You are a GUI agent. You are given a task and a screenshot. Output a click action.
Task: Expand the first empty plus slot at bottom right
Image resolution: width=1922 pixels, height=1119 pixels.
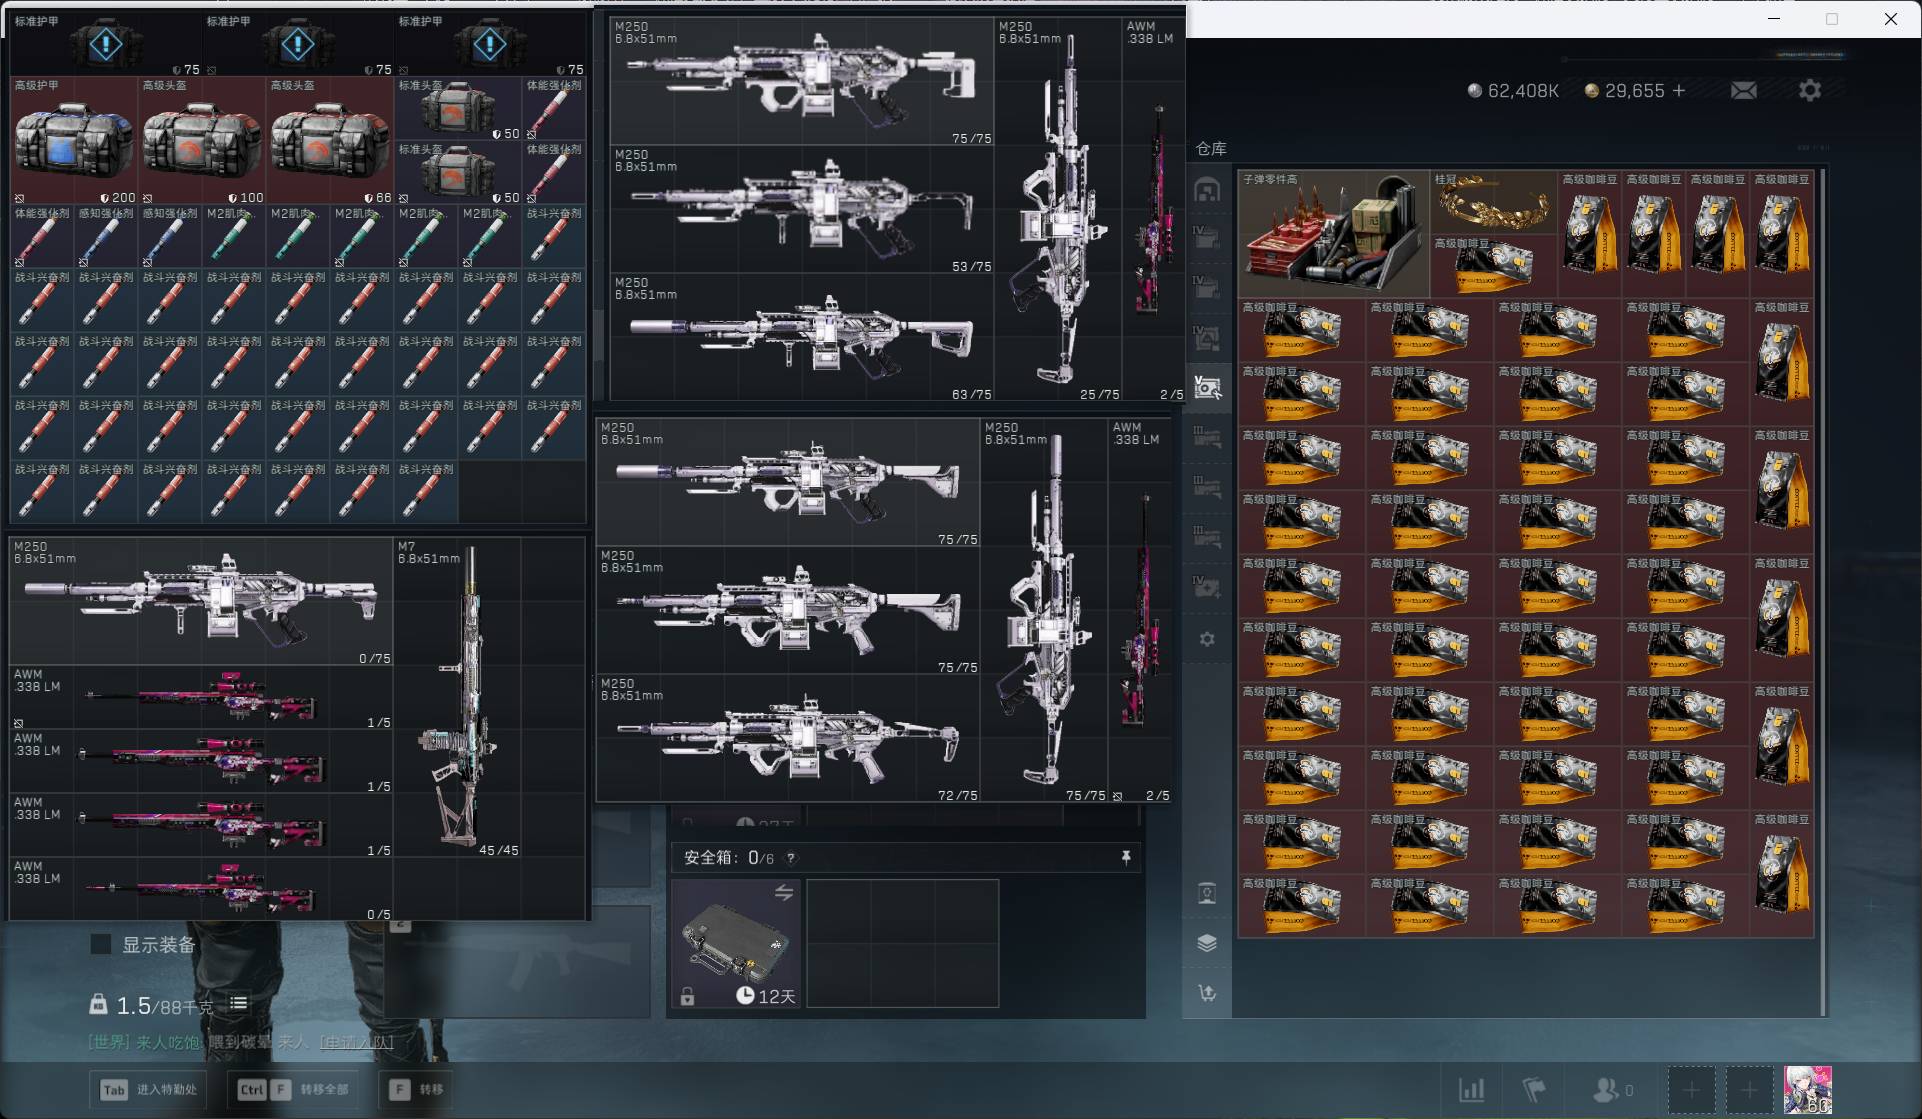(x=1691, y=1090)
